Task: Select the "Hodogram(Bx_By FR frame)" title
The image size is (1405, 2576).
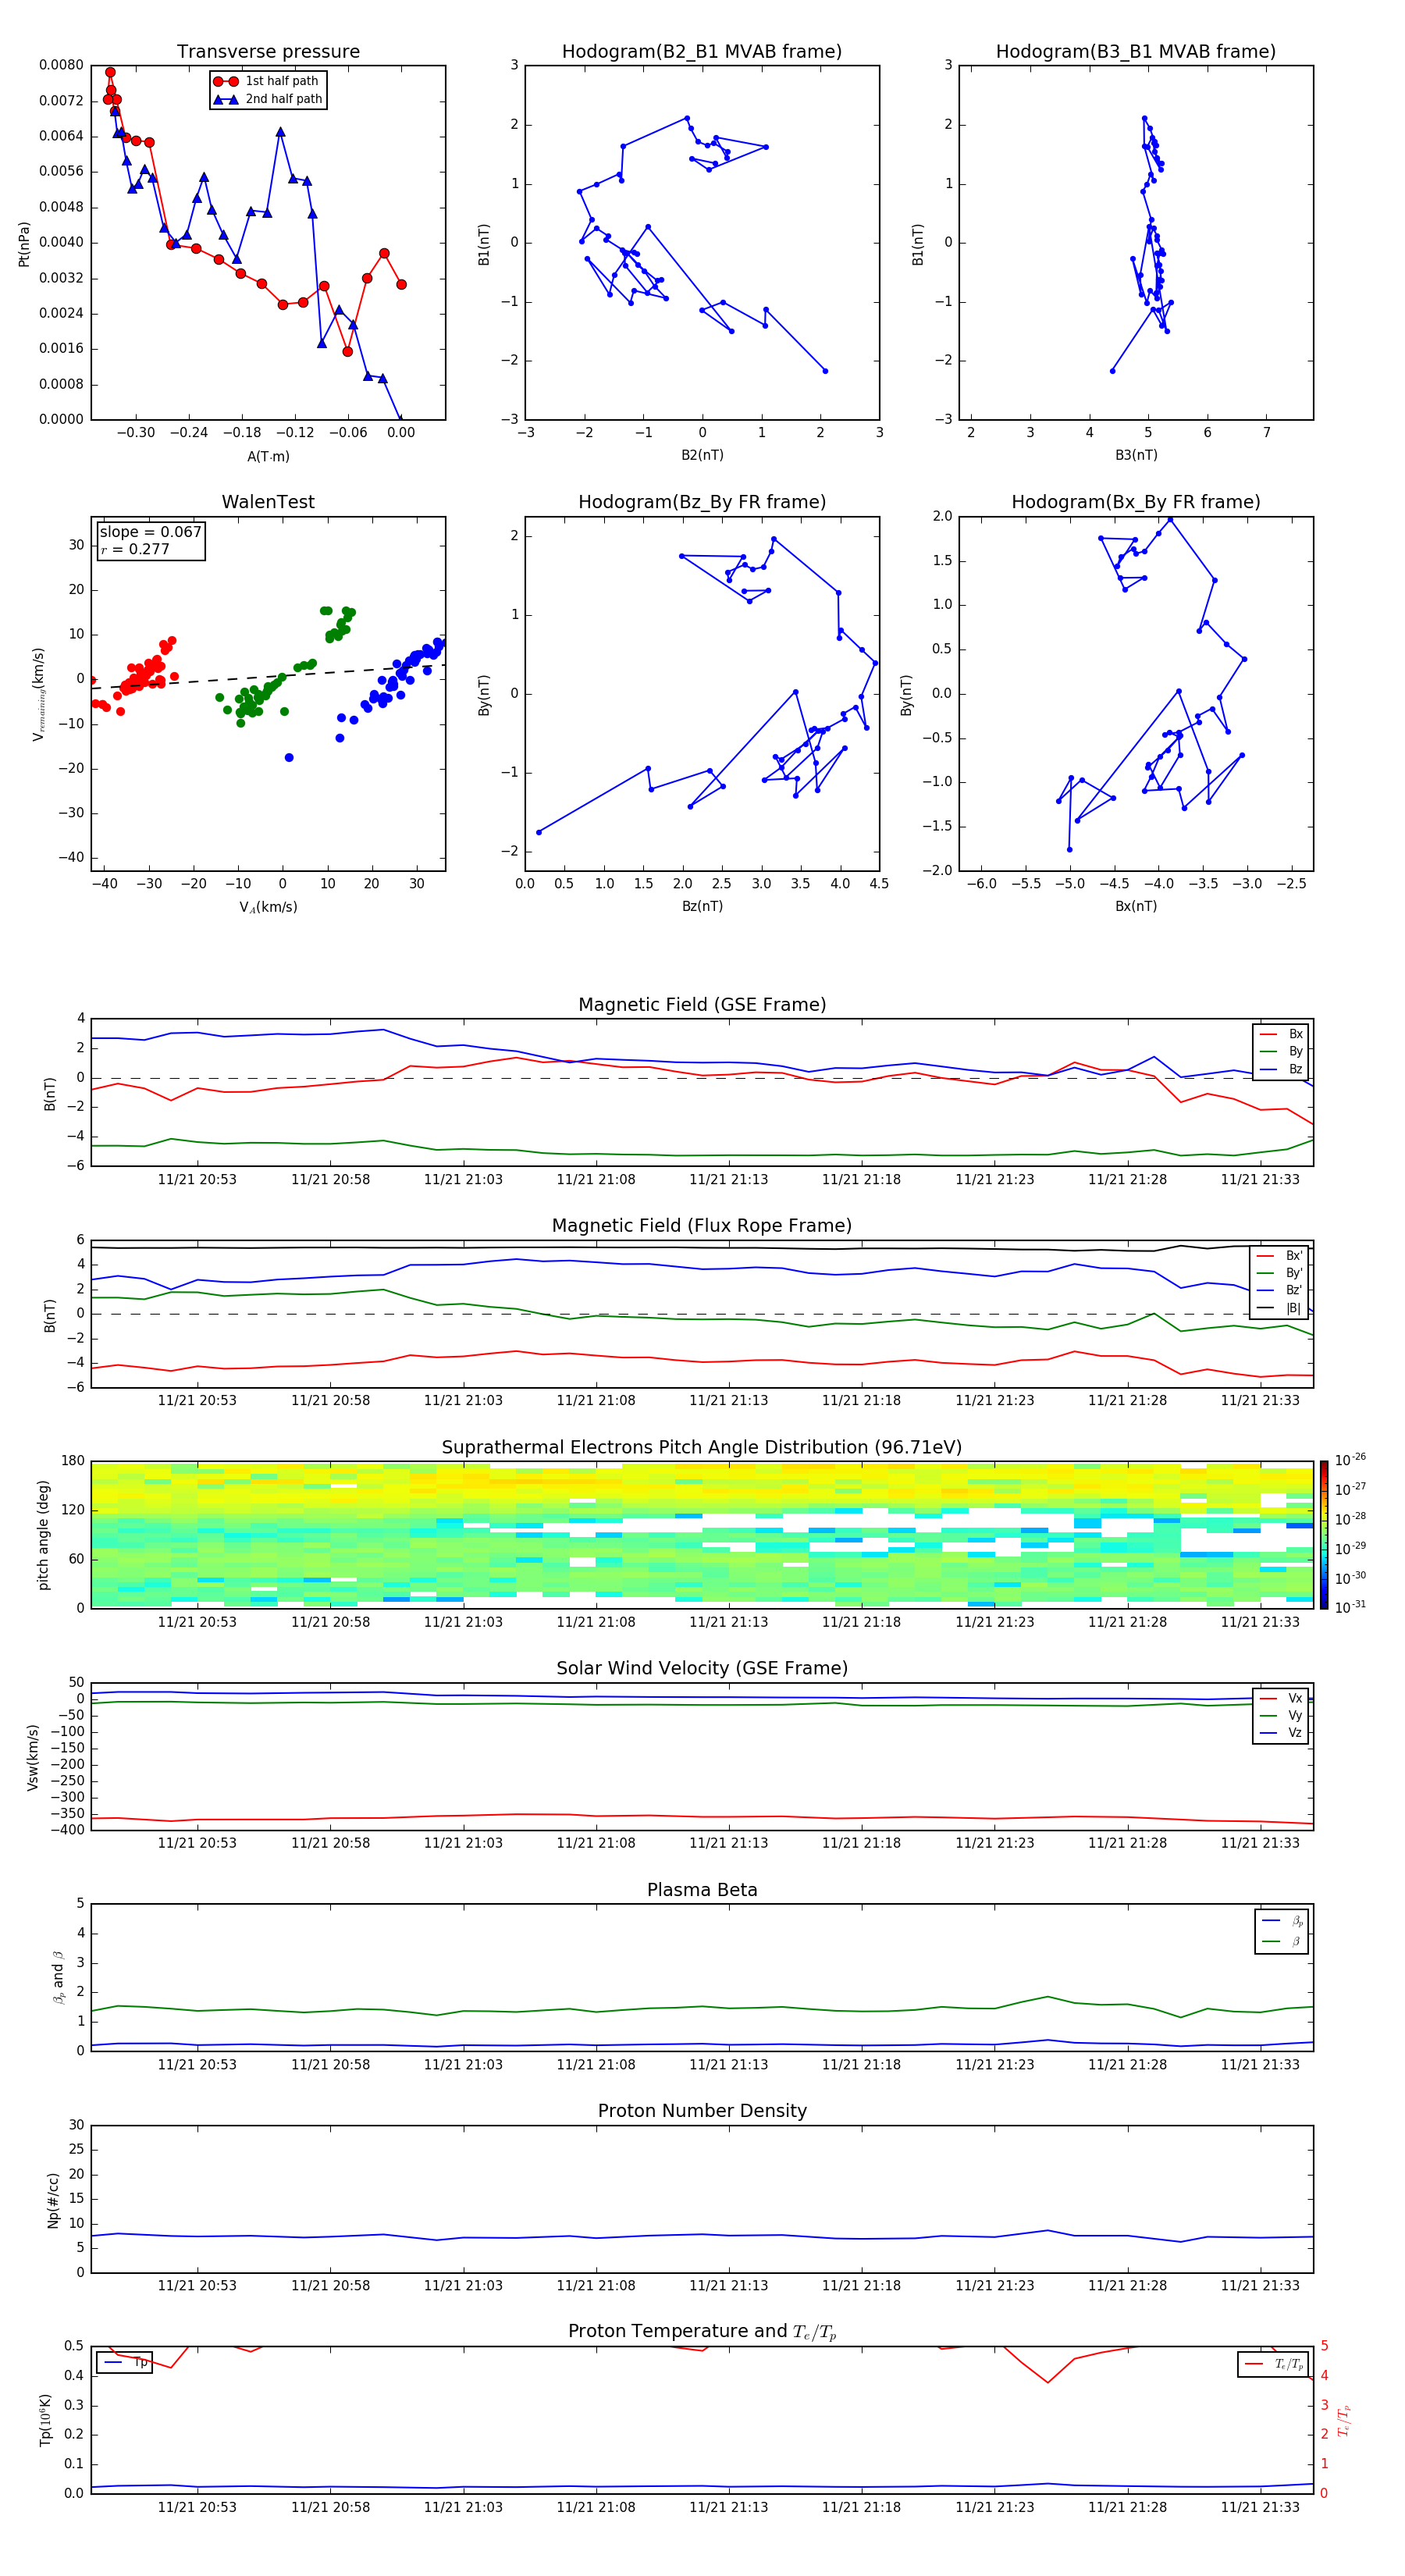Action: (1136, 502)
